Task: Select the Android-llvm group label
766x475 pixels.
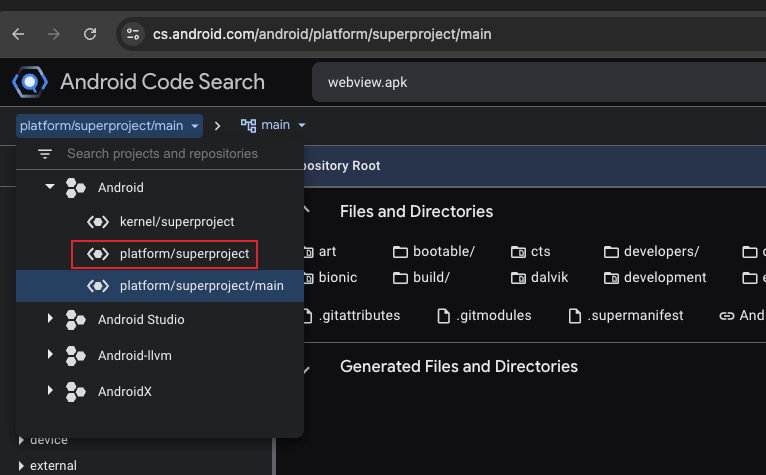Action: click(135, 356)
